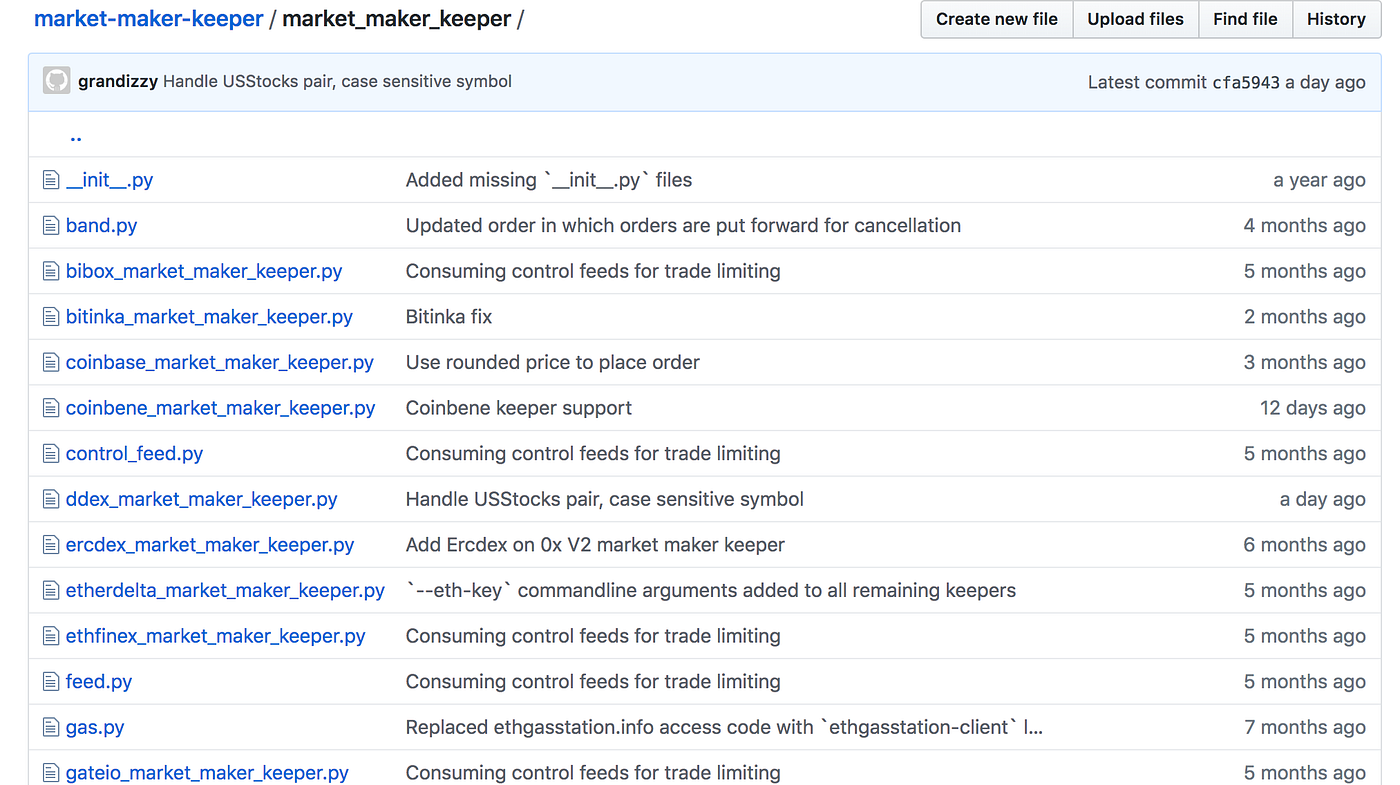The width and height of the screenshot is (1400, 785).
Task: Click file icon beside control_feed.py
Action: coord(51,454)
